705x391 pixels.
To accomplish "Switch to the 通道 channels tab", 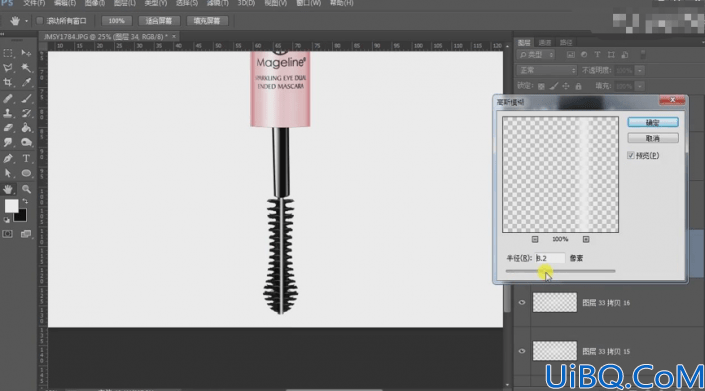I will 544,43.
